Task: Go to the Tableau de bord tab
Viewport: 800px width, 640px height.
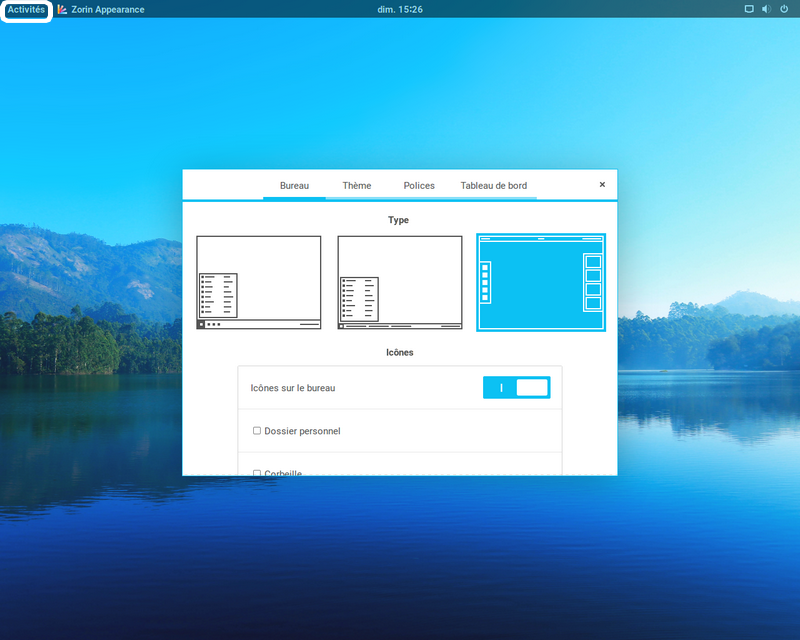Action: (x=493, y=186)
